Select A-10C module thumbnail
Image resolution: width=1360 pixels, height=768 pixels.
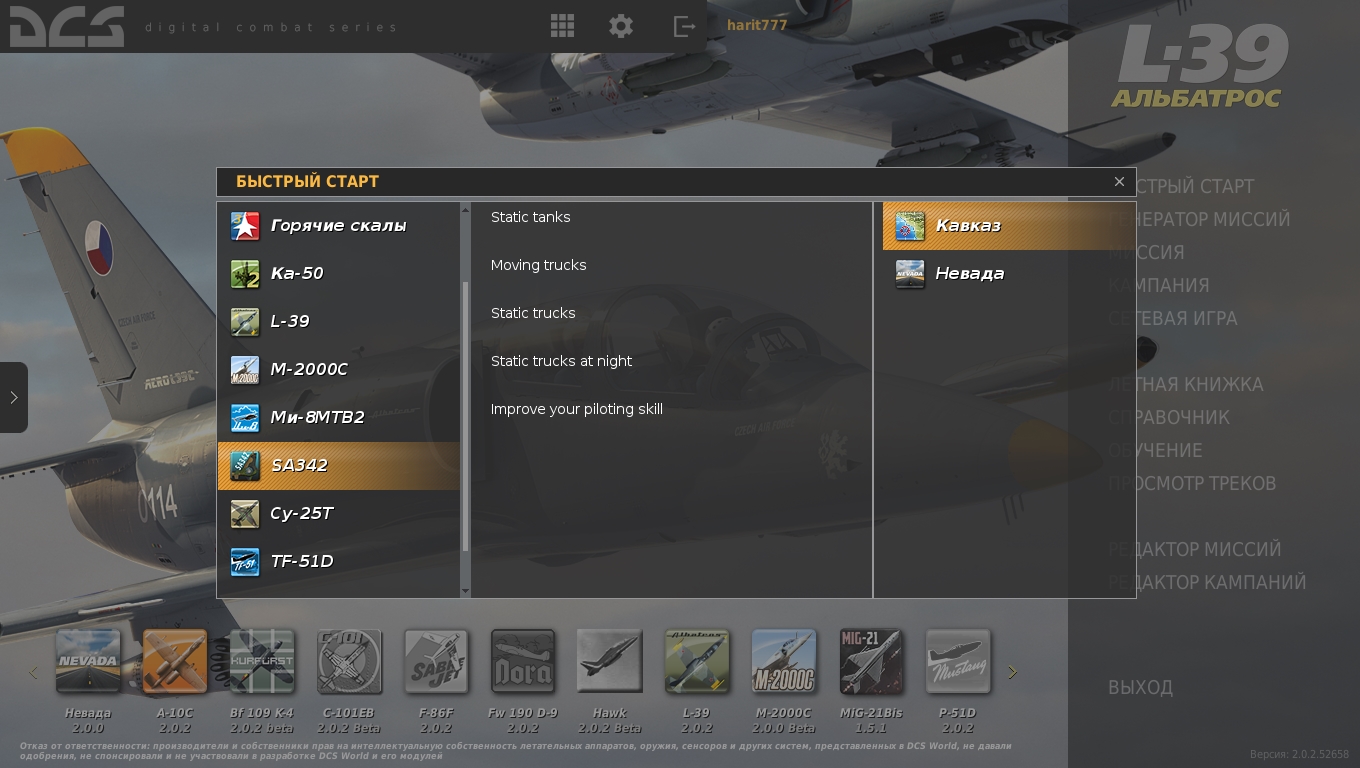click(x=175, y=661)
